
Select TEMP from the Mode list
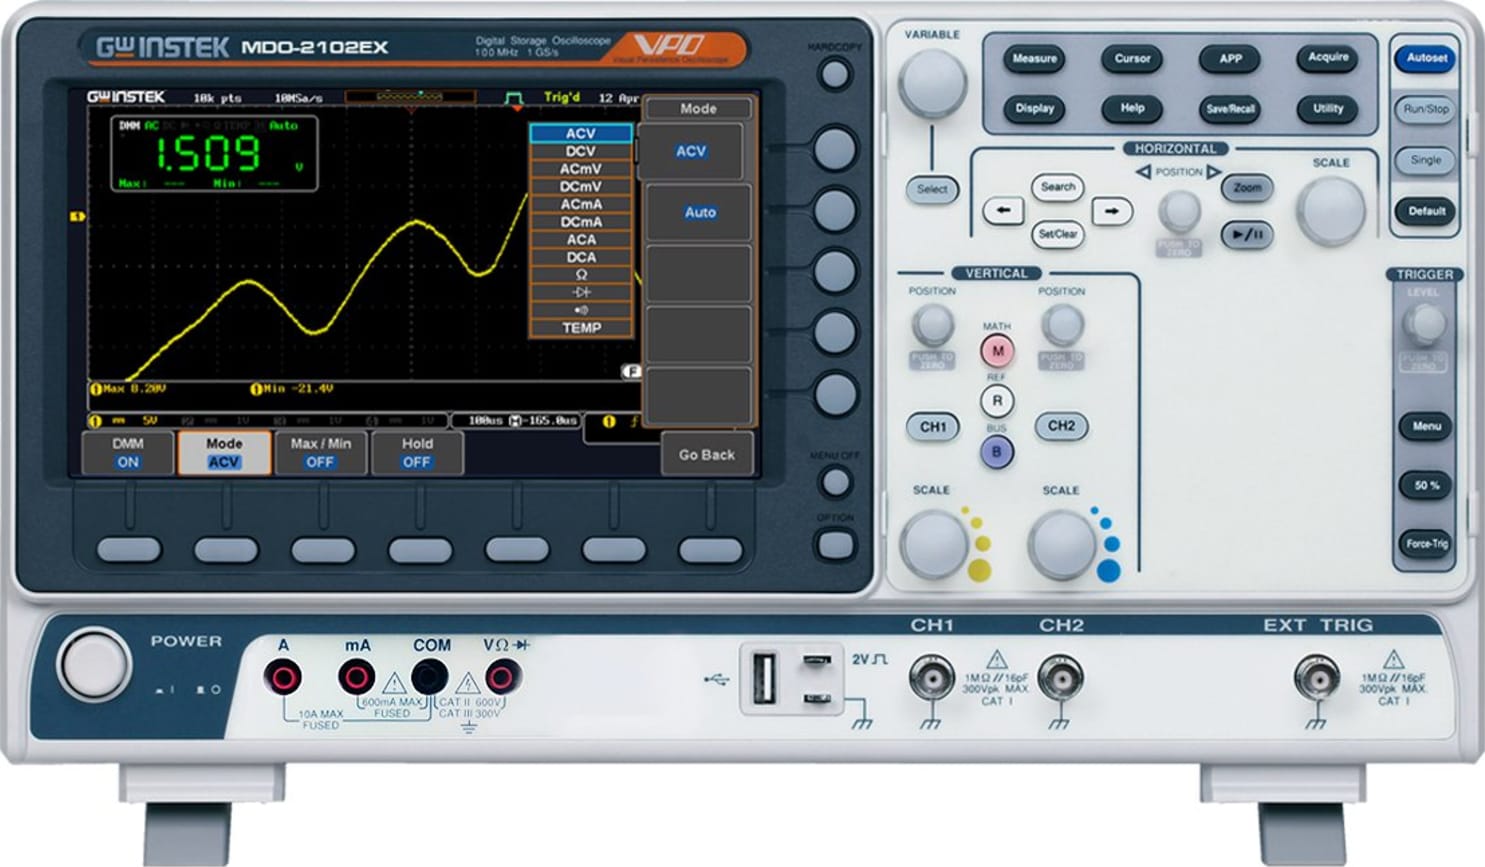[583, 327]
